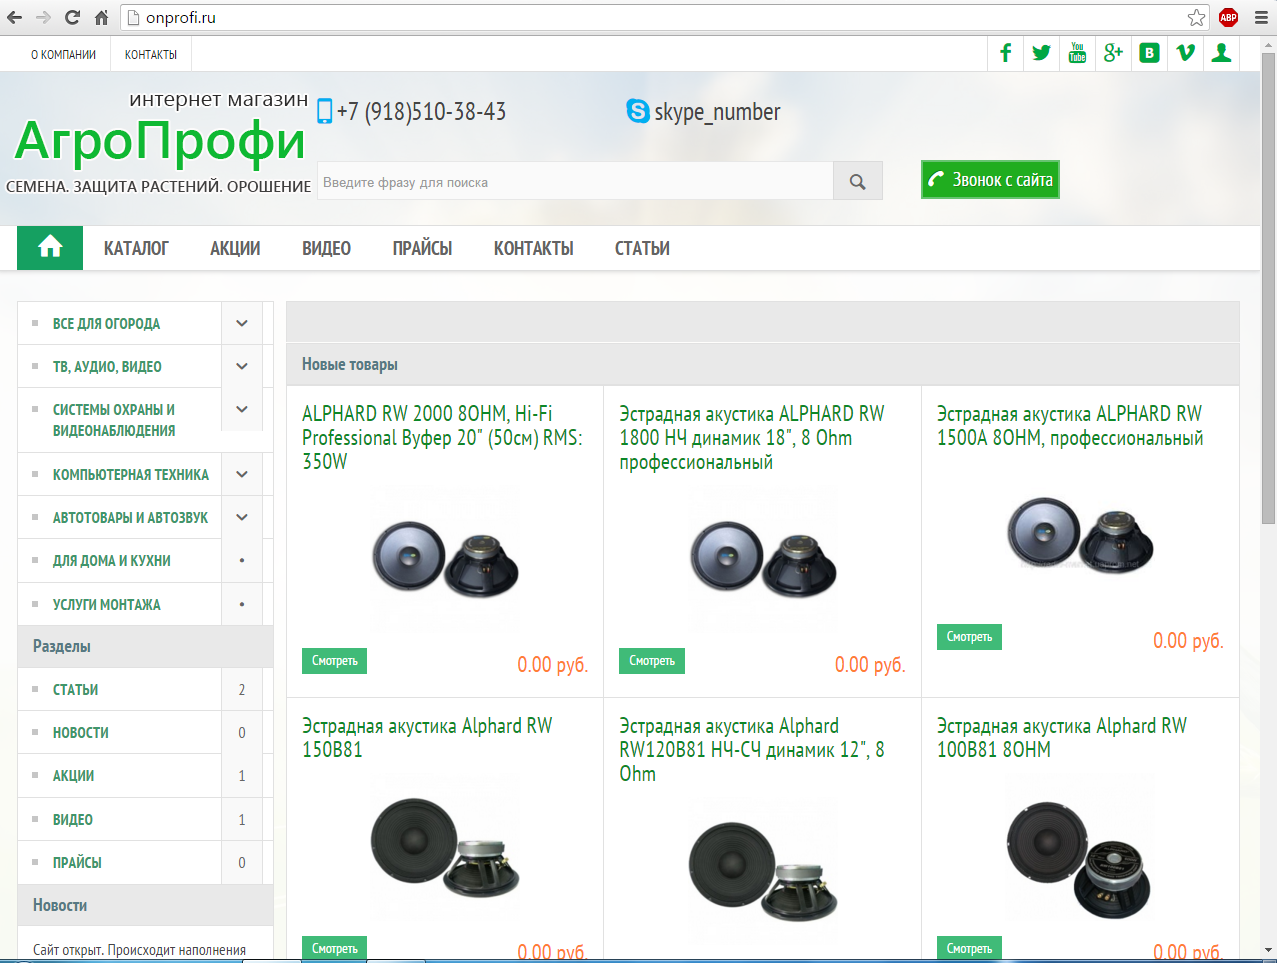Image resolution: width=1277 pixels, height=963 pixels.
Task: Open the sidebar ВИДЕО section
Action: click(x=72, y=819)
